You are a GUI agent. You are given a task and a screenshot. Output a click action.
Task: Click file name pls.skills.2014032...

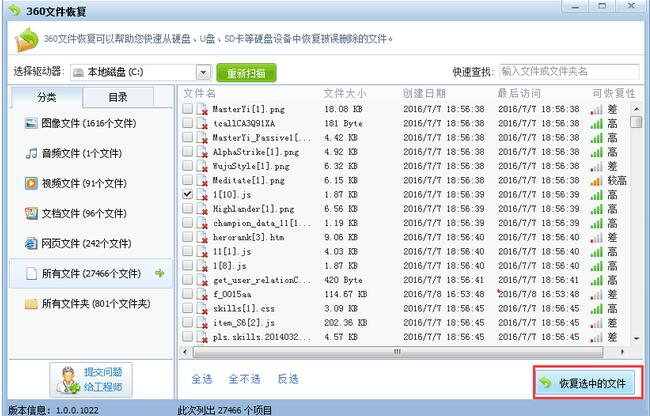click(262, 337)
